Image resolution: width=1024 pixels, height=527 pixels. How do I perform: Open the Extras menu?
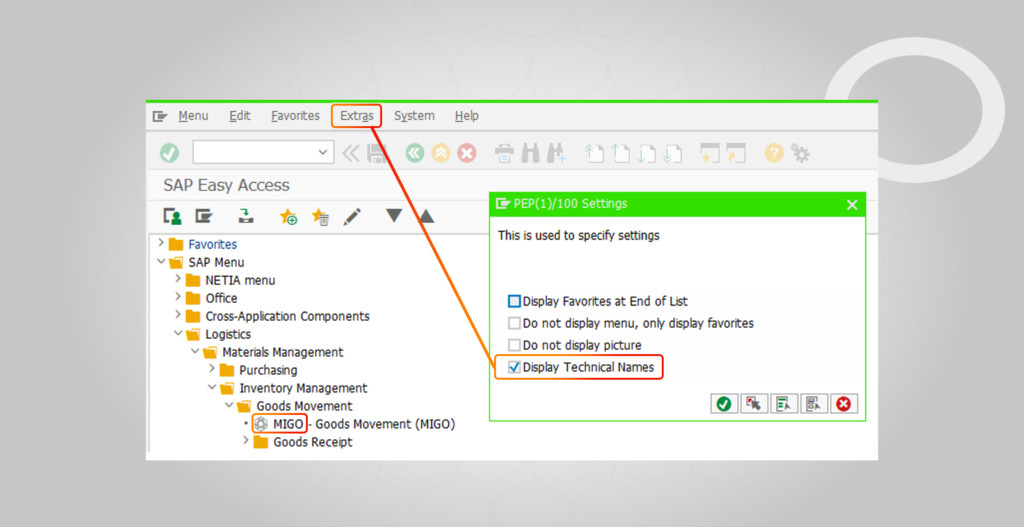(356, 116)
